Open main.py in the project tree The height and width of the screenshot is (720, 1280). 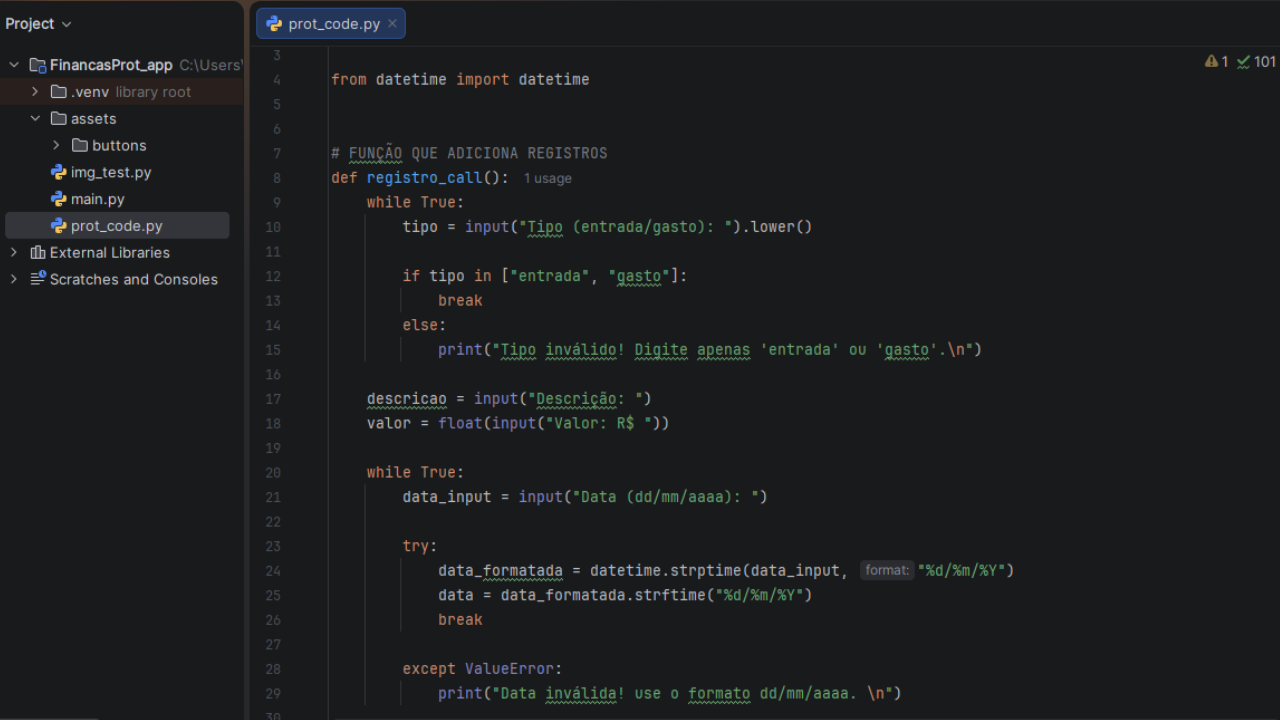point(98,199)
